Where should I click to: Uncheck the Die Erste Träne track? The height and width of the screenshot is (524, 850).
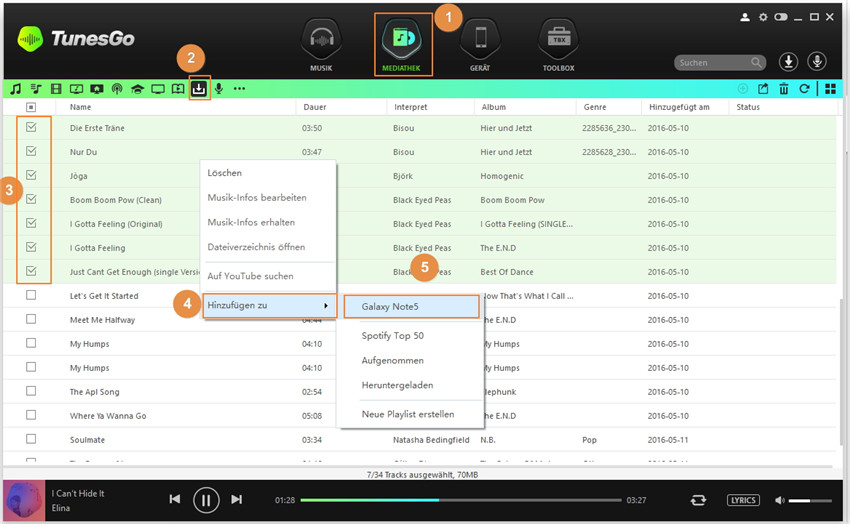[31, 127]
